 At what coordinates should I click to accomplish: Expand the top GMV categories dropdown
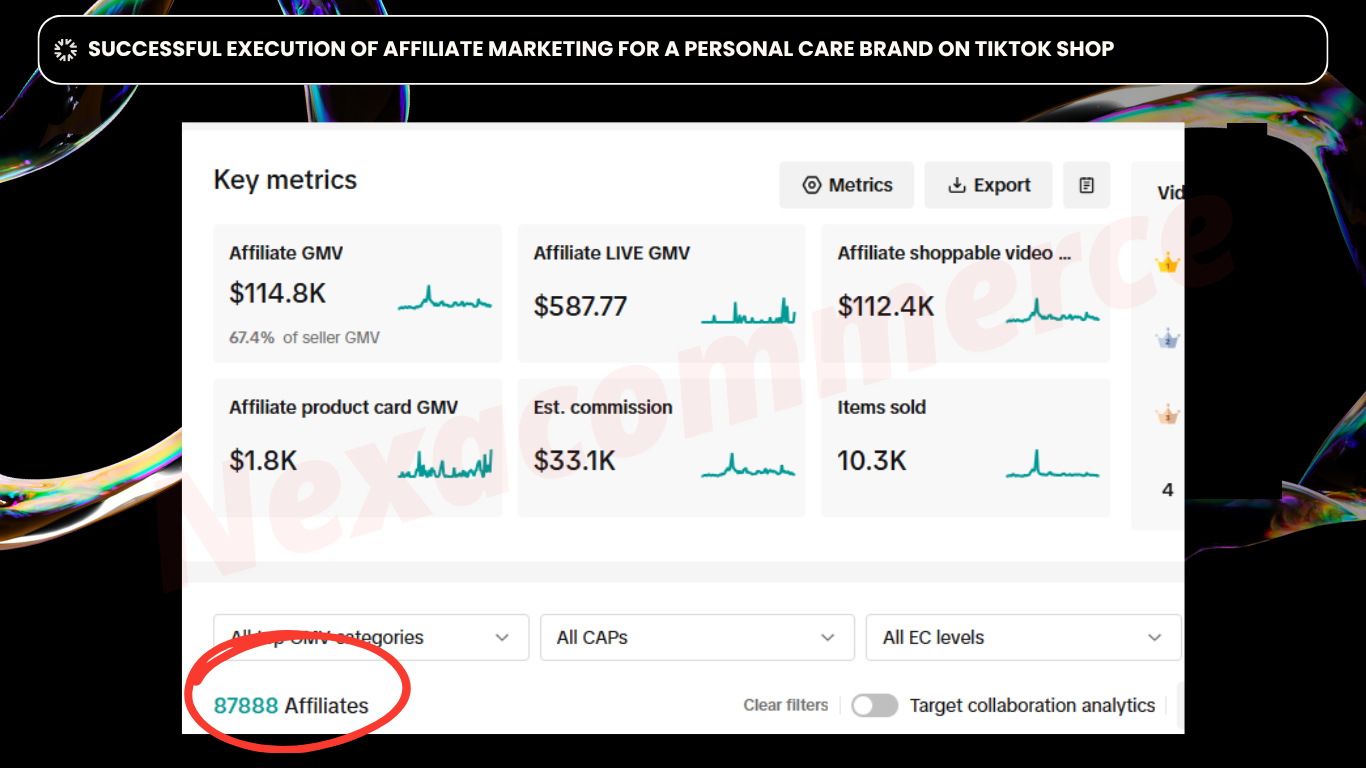(371, 637)
